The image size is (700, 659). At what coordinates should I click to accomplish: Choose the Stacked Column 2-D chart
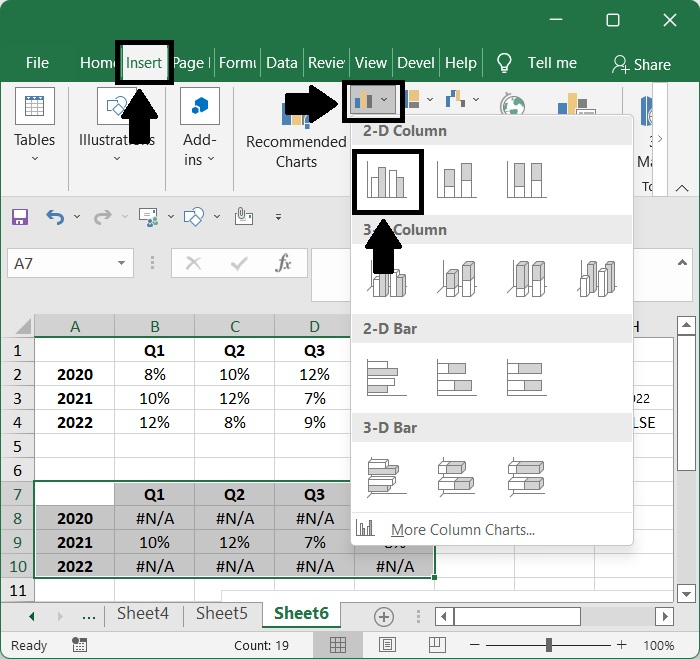(457, 180)
